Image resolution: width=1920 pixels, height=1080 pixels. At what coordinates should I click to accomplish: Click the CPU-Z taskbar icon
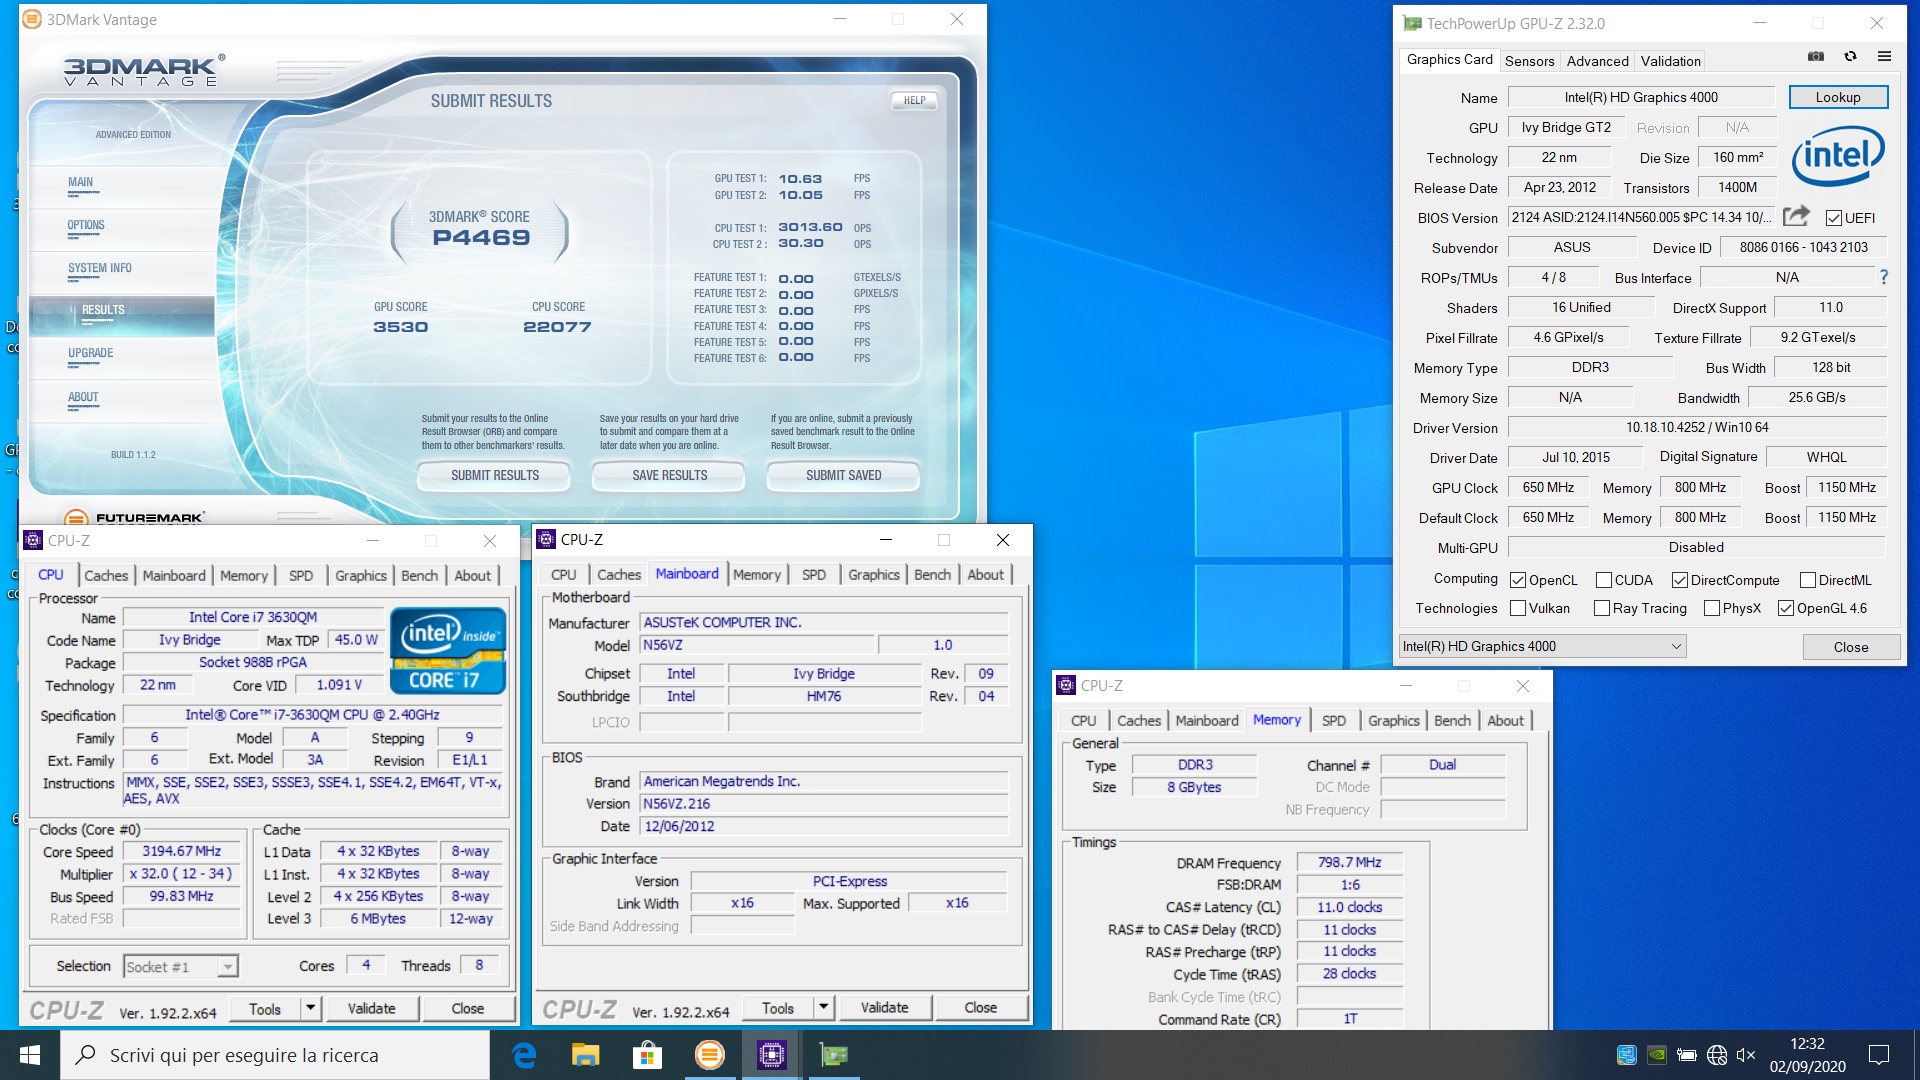coord(771,1055)
